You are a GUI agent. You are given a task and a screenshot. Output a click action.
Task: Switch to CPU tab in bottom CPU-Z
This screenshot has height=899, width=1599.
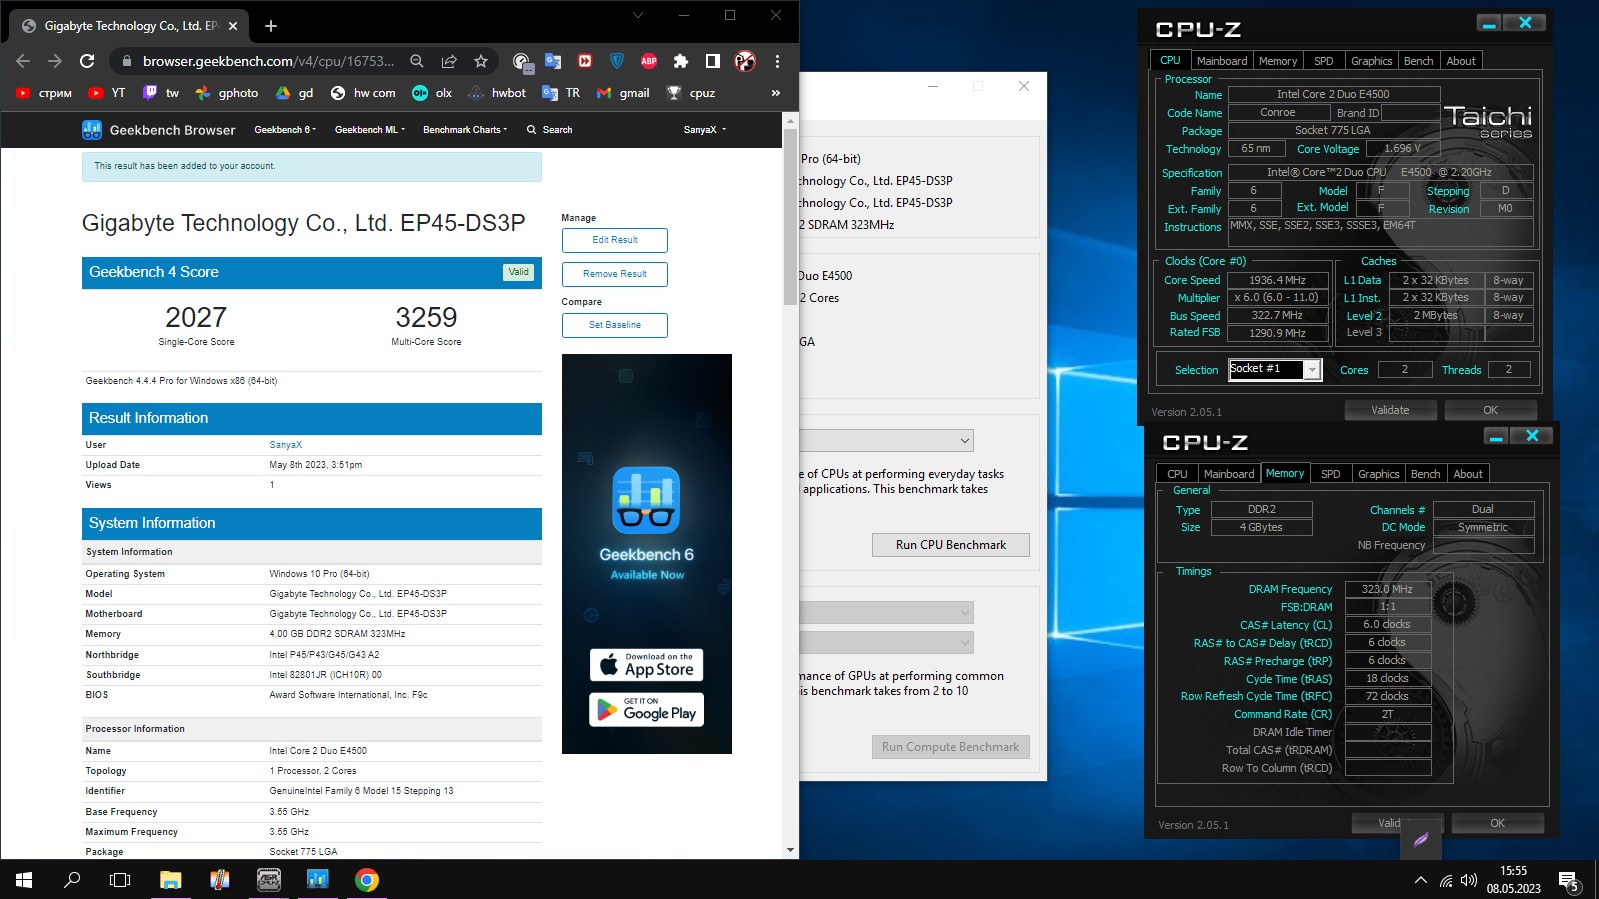(1178, 474)
